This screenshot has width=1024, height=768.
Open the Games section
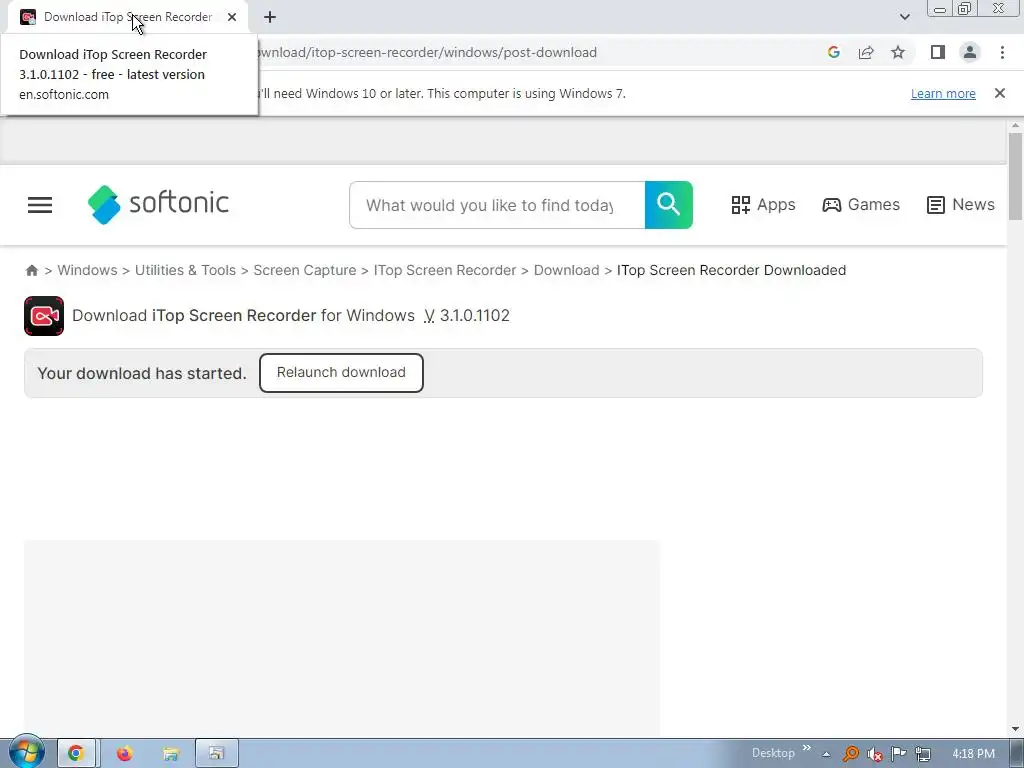click(861, 205)
